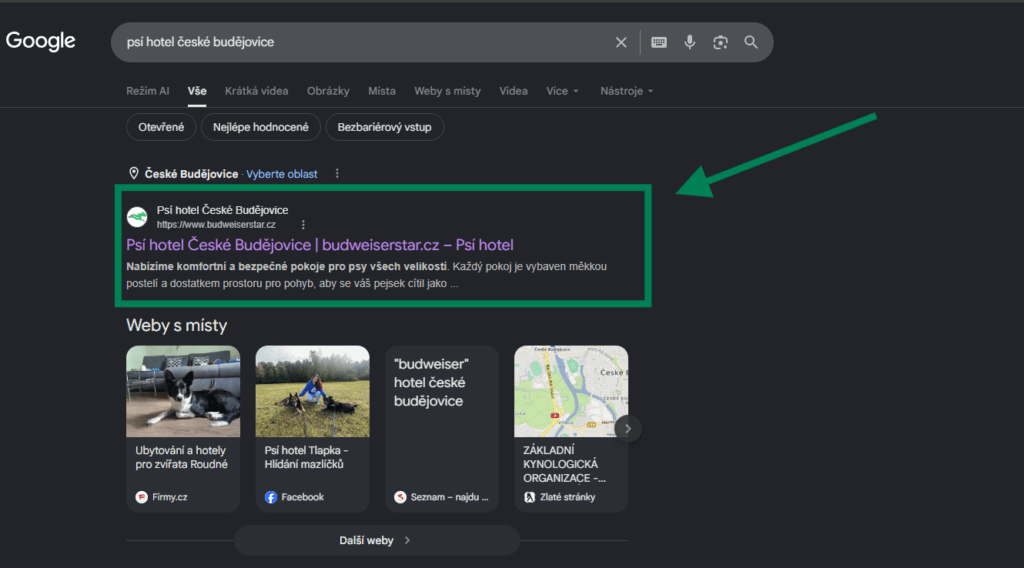Screen dimensions: 1024x568
Task: Click the Zlaté stránky source icon
Action: (x=530, y=497)
